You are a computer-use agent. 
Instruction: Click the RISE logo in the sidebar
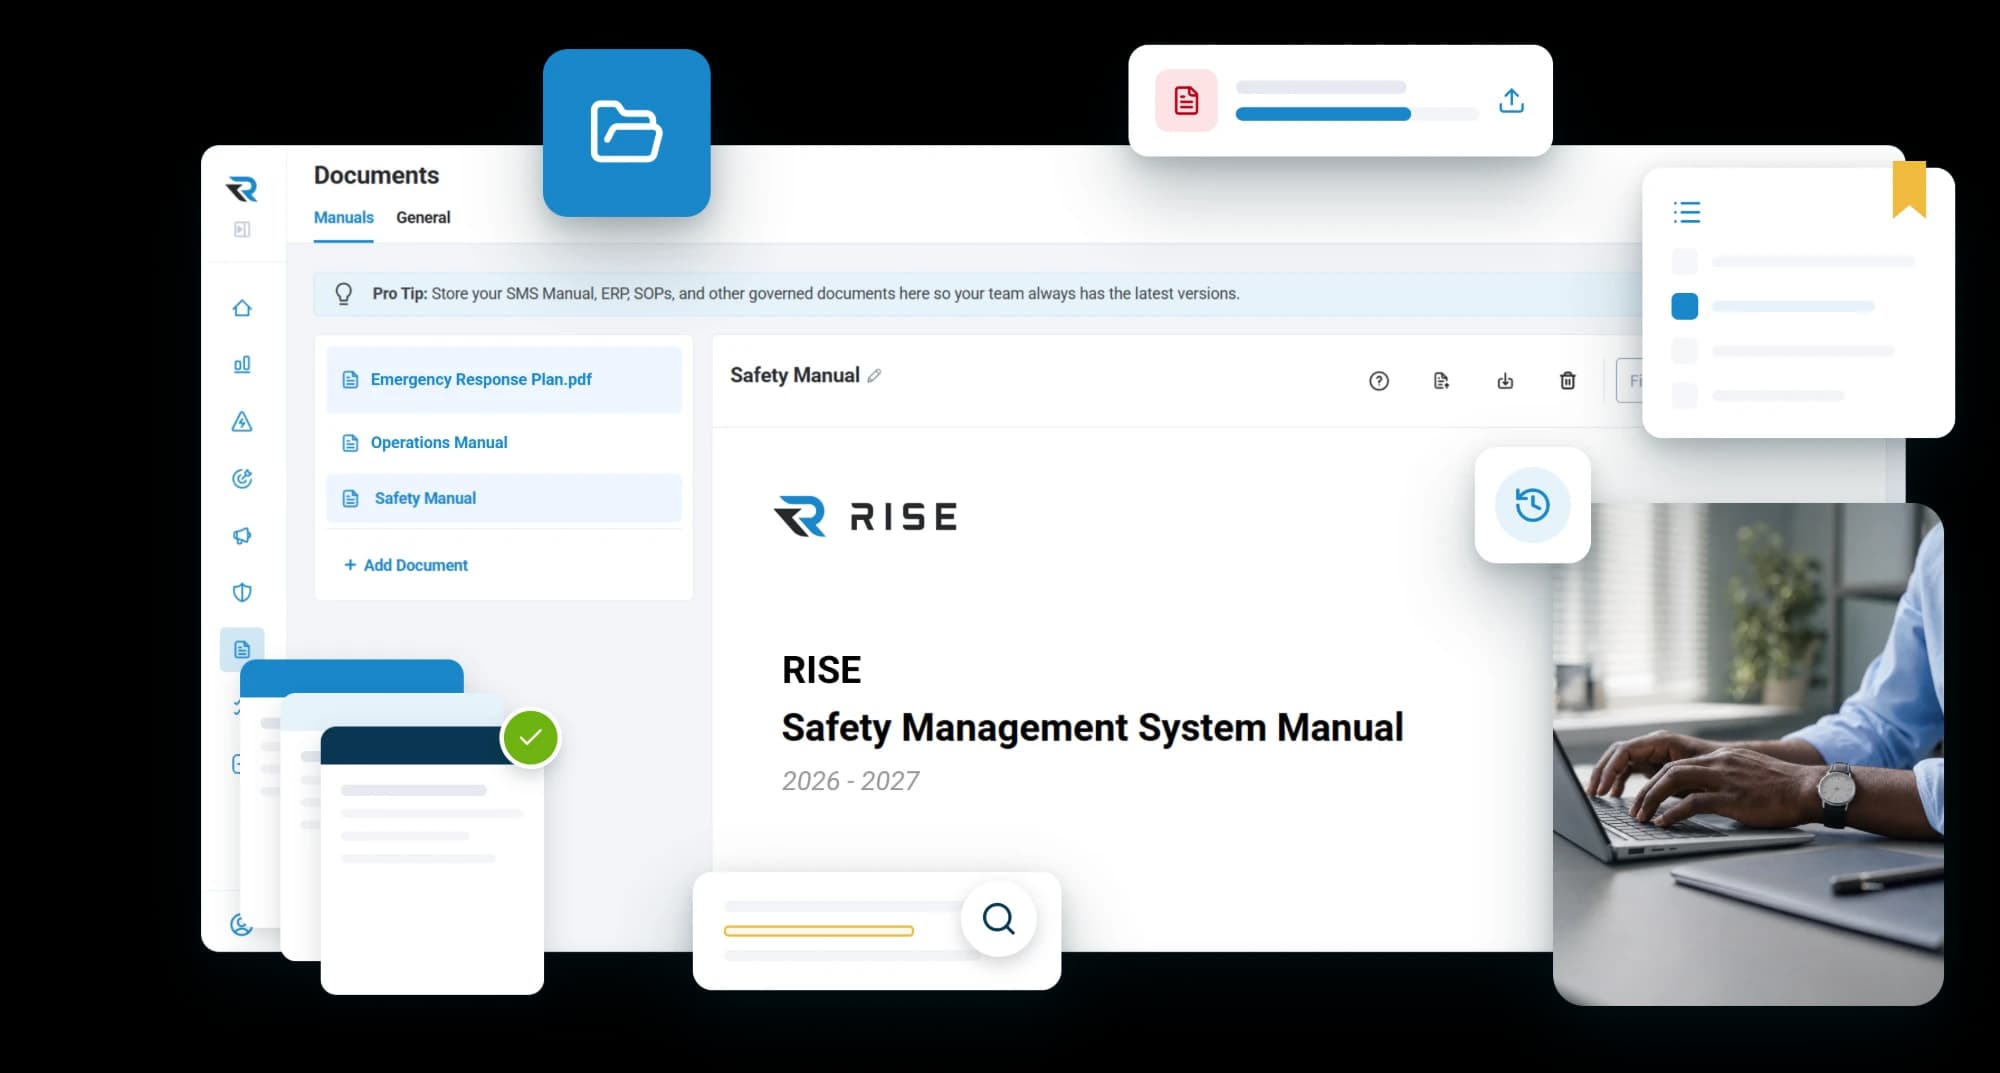coord(242,188)
